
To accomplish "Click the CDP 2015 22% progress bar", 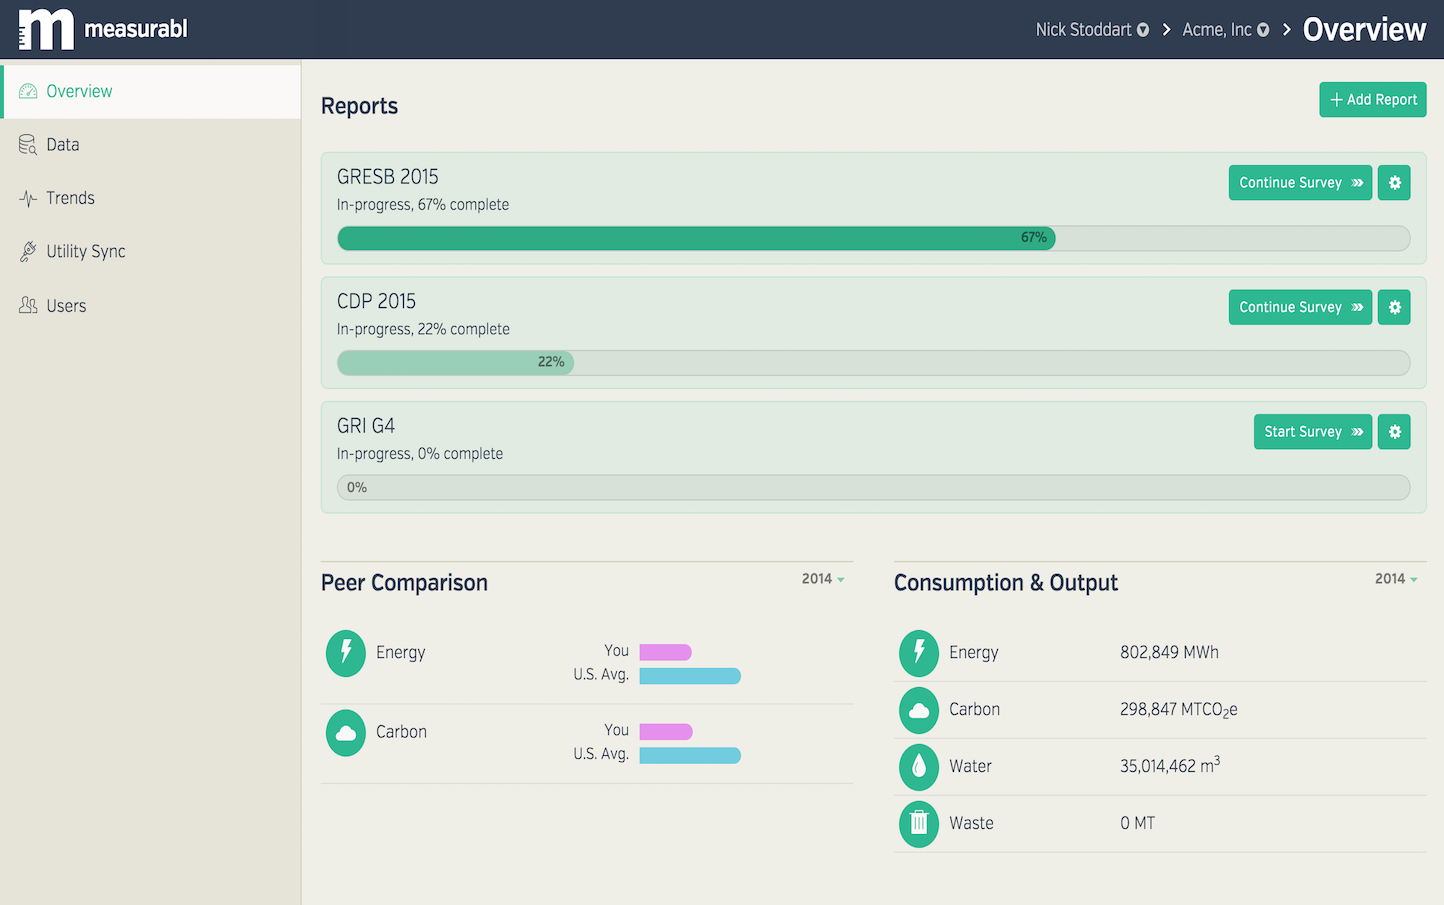I will [874, 363].
